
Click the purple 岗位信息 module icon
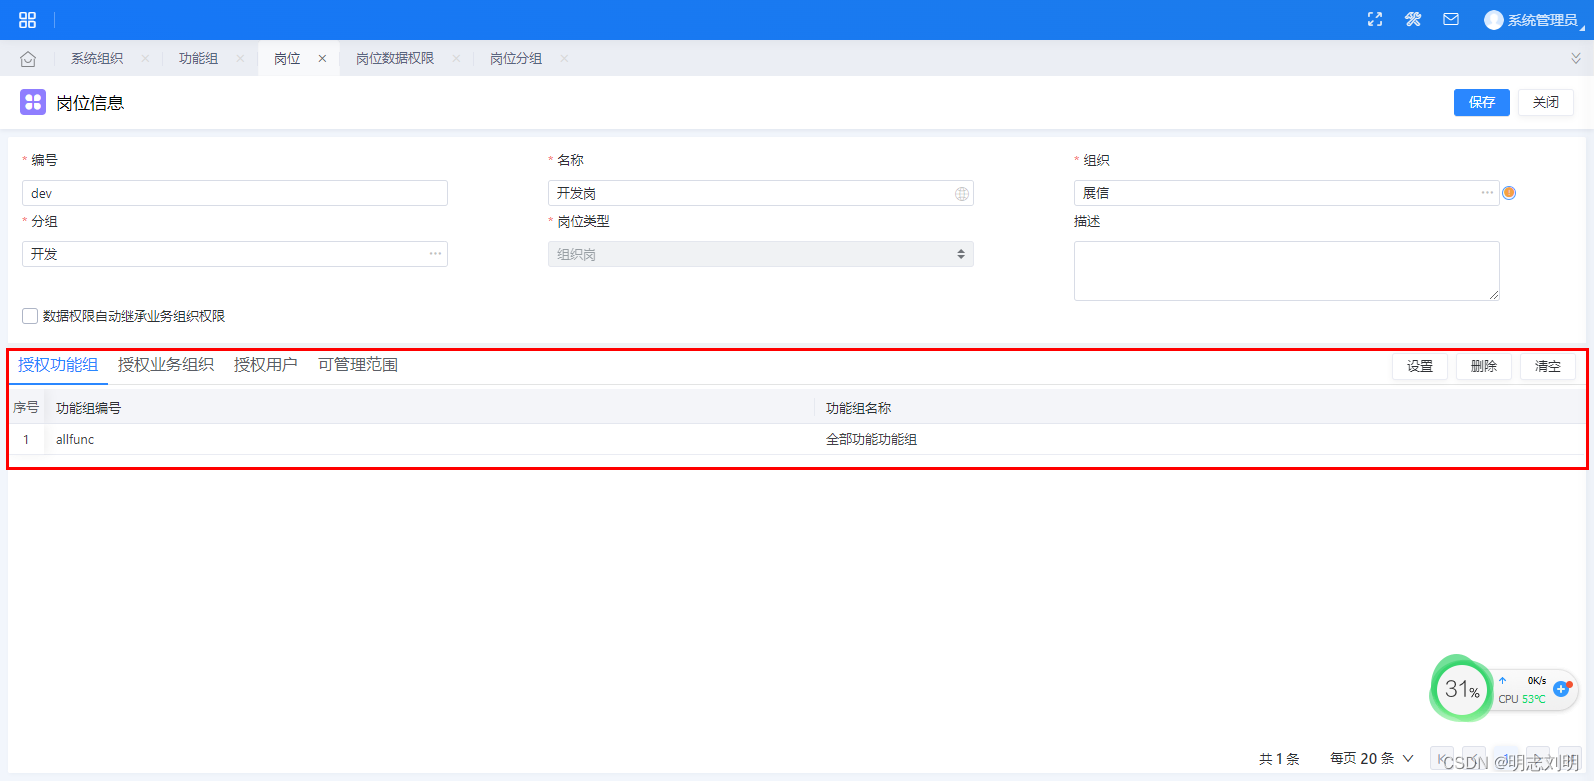[33, 102]
